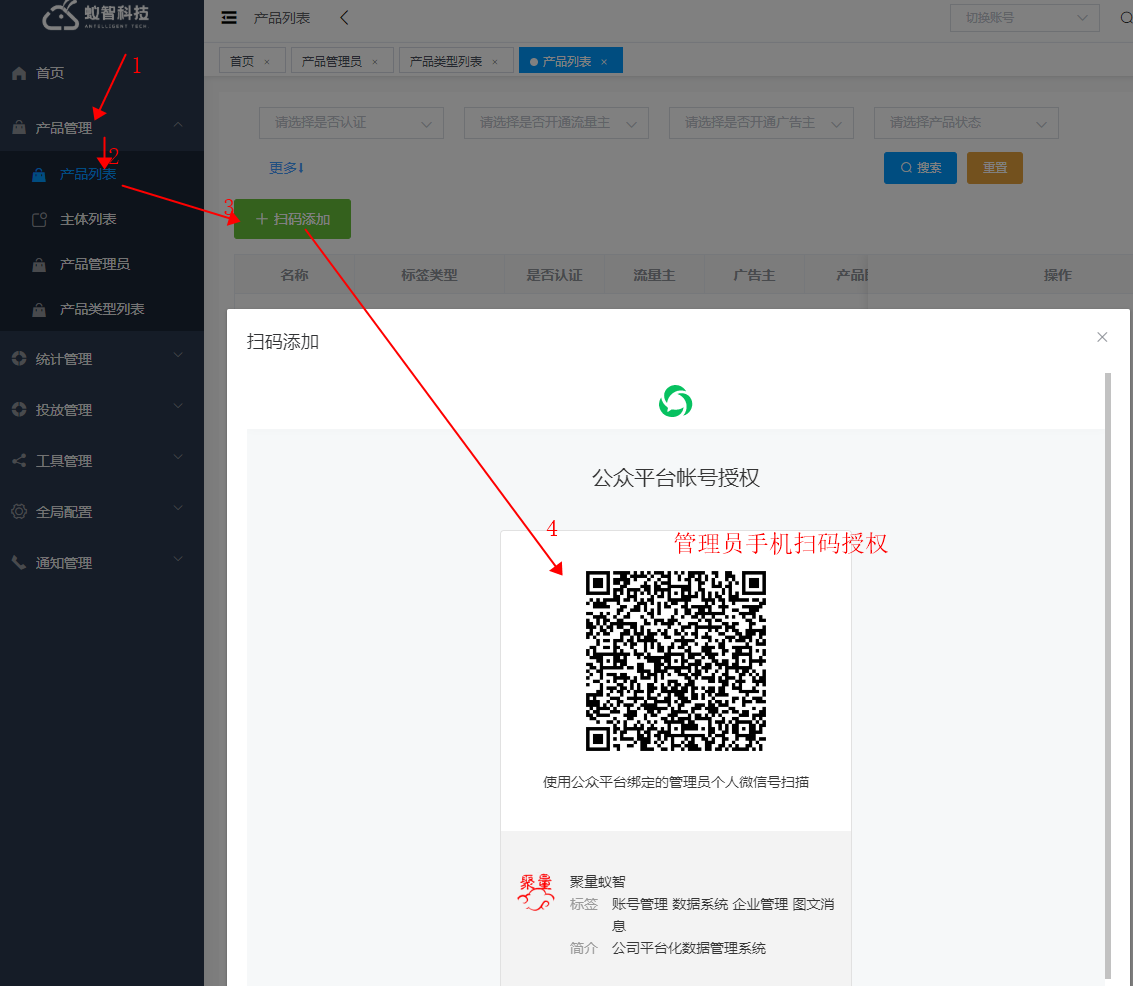The height and width of the screenshot is (986, 1133).
Task: Click the icon beside 投放管理
Action: (20, 410)
